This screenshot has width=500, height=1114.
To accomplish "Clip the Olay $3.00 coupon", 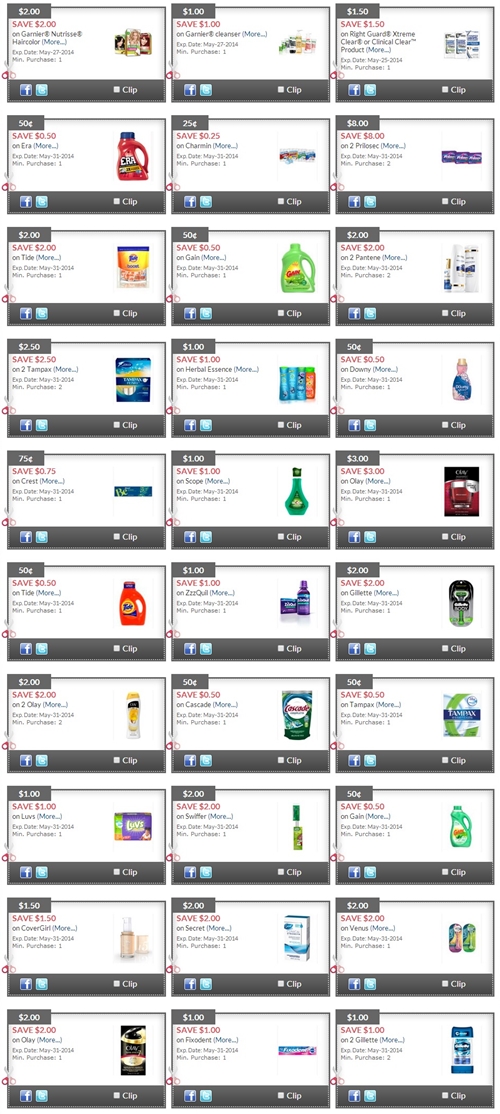I will click(445, 536).
